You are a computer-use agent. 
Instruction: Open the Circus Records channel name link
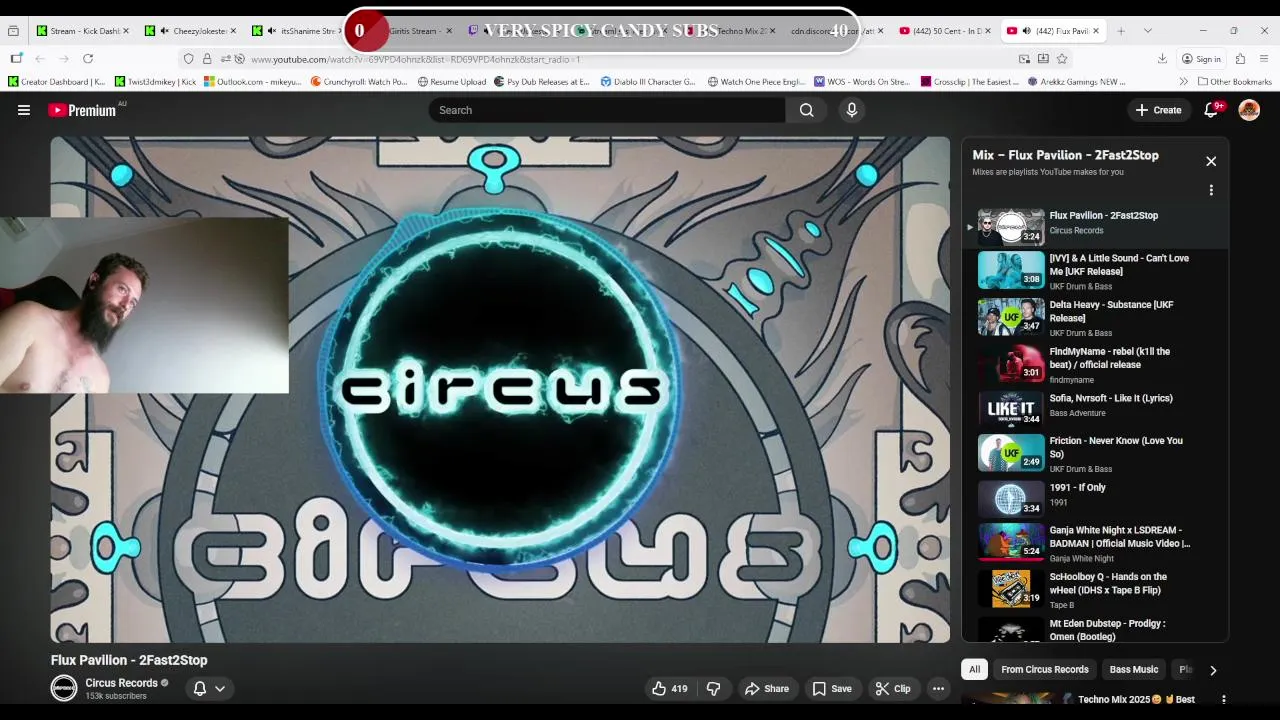(121, 683)
